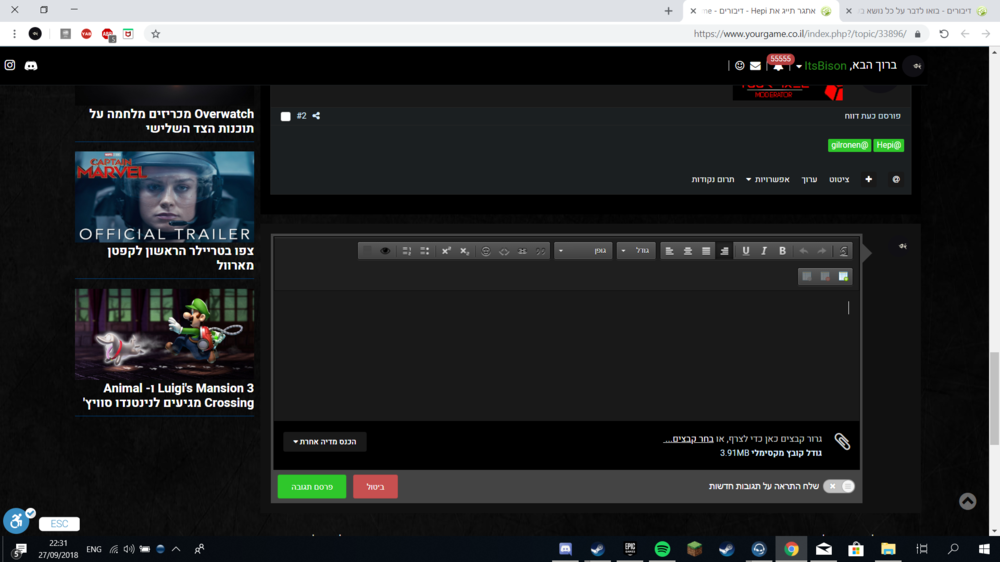1000x562 pixels.
Task: Toggle bold formatting in the editor
Action: [x=782, y=251]
